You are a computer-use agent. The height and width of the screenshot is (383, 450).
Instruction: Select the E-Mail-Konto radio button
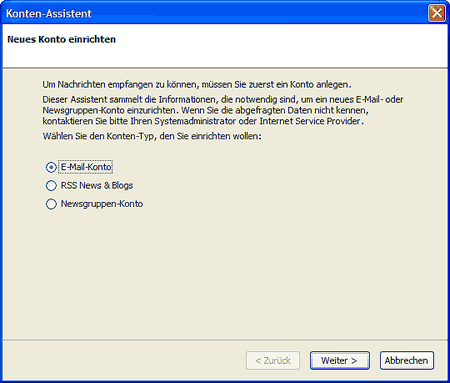point(51,167)
